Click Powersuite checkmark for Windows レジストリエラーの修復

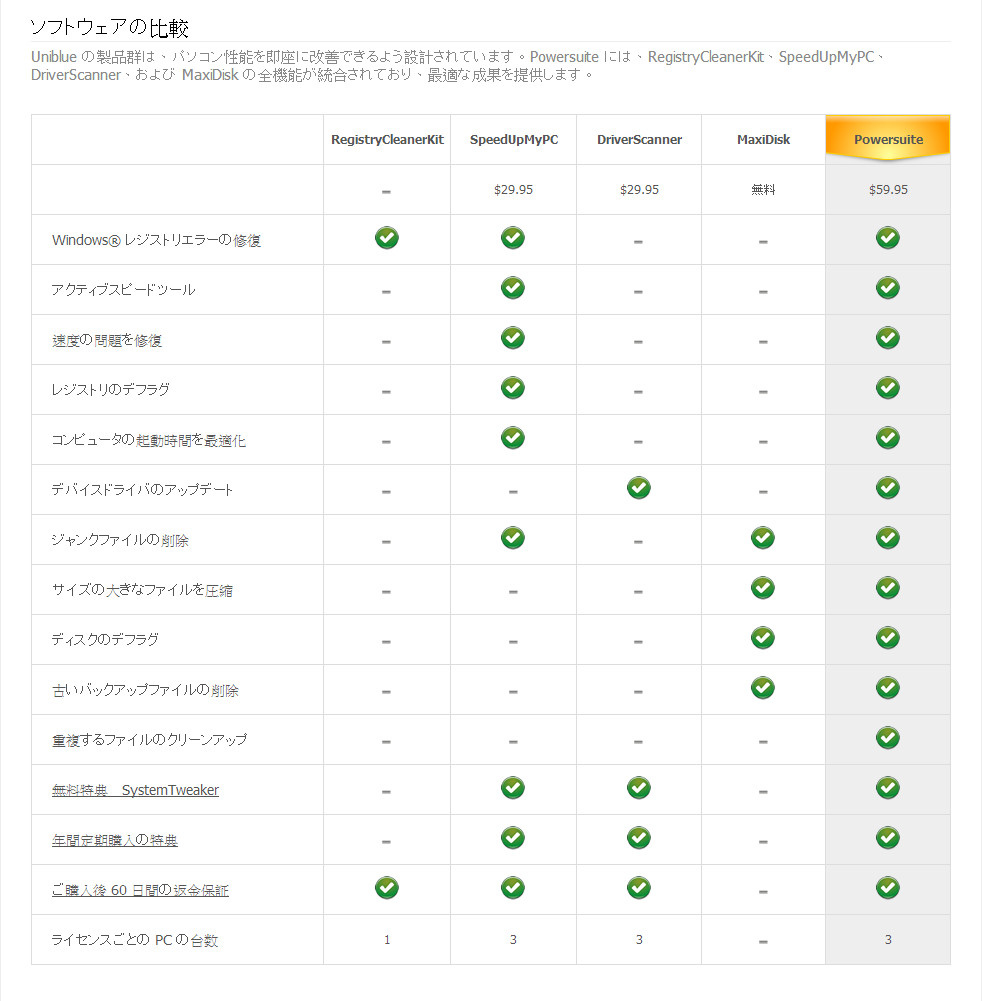point(888,238)
